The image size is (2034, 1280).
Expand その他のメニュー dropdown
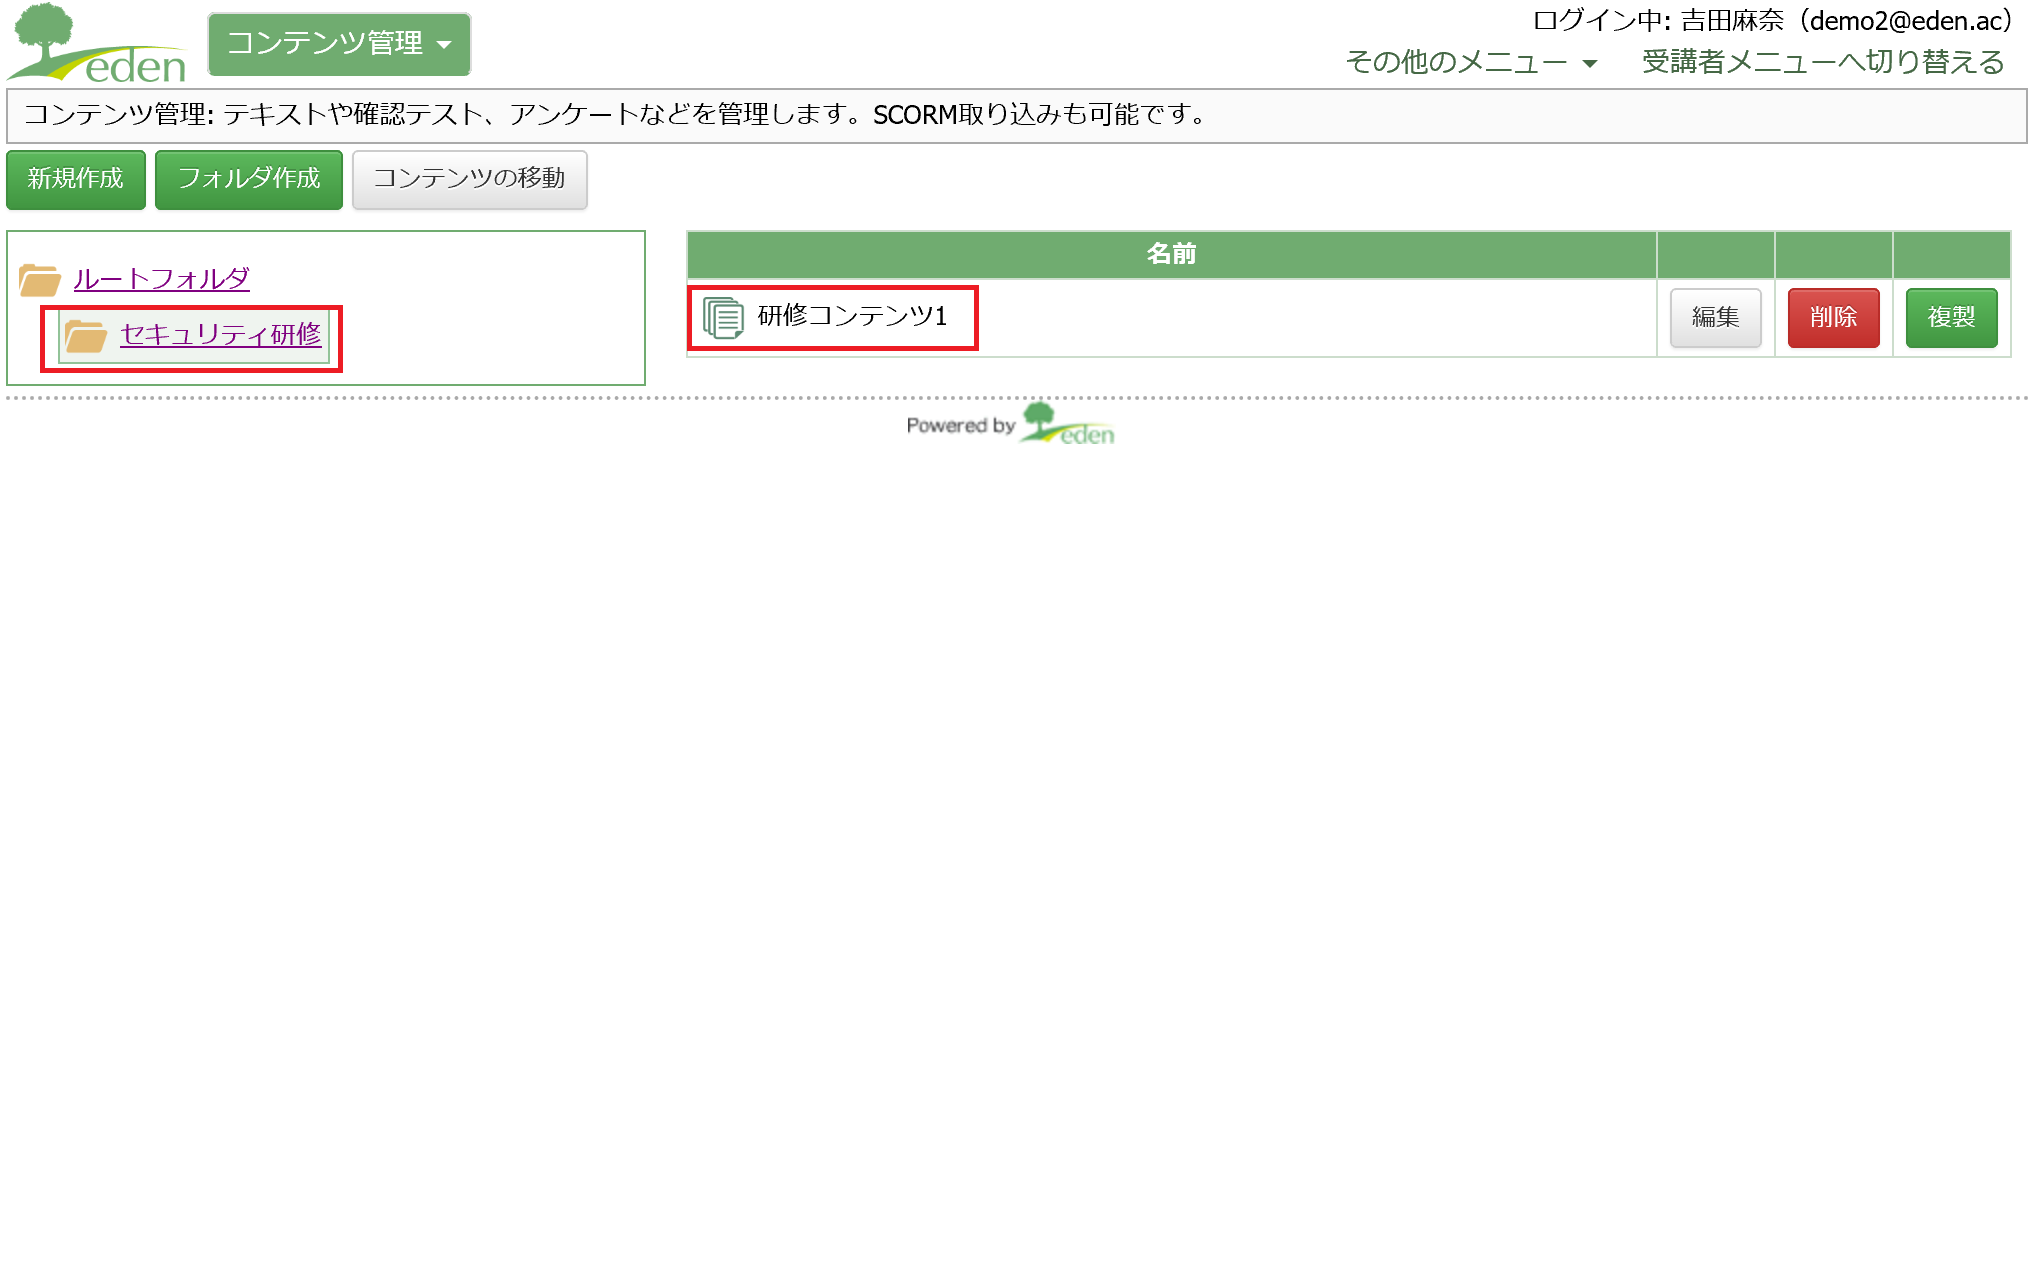pyautogui.click(x=1471, y=62)
